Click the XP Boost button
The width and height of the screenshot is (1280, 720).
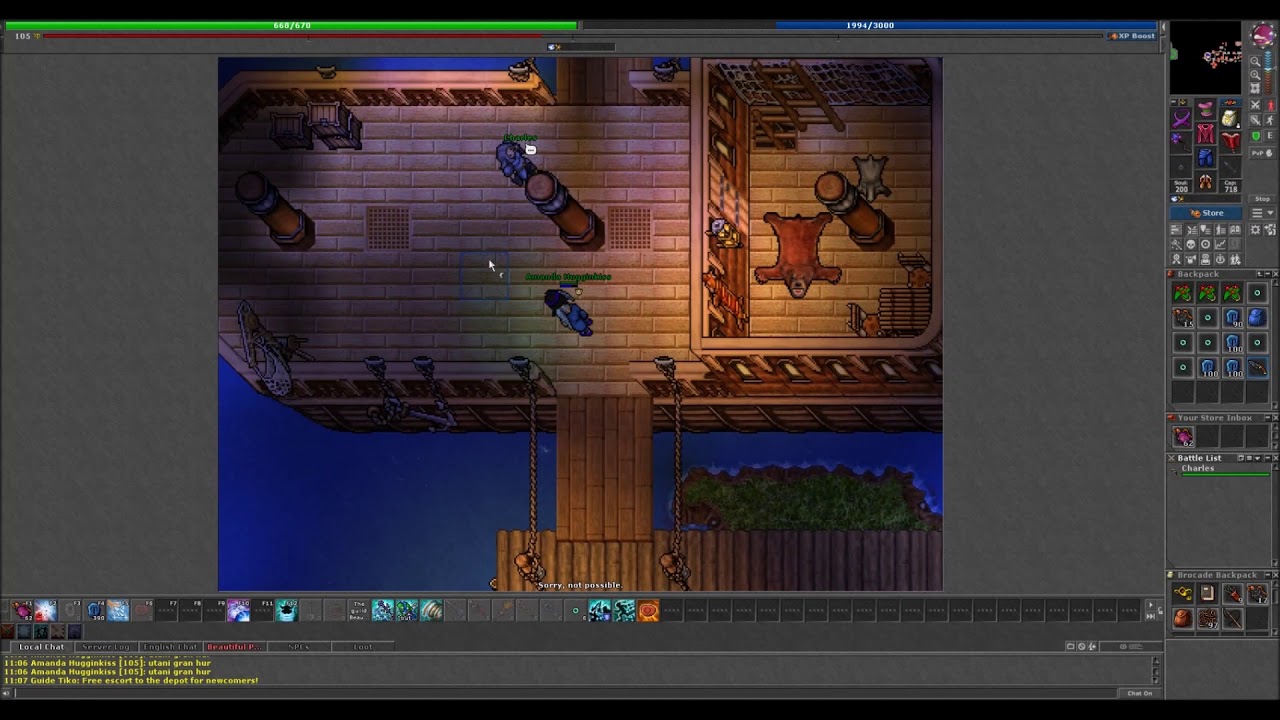pos(1134,36)
